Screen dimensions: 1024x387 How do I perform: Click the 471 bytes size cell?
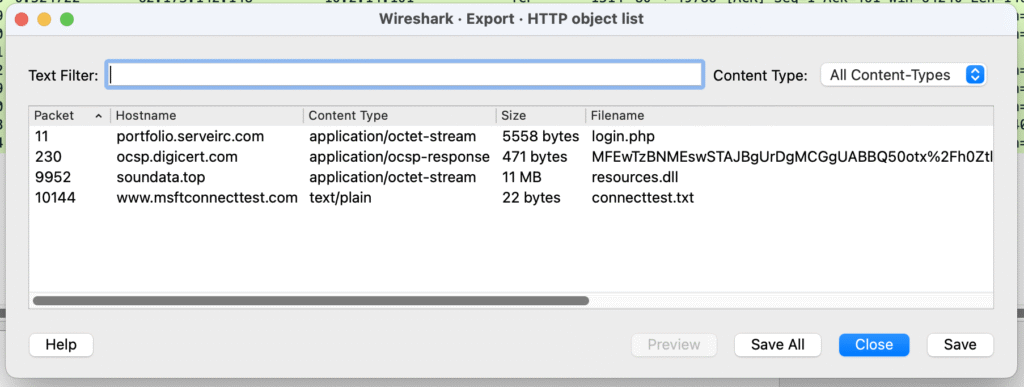[x=536, y=157]
